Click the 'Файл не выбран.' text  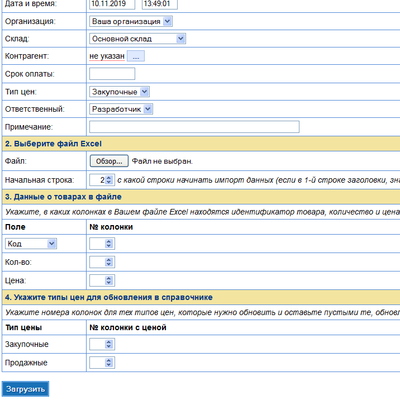point(162,161)
